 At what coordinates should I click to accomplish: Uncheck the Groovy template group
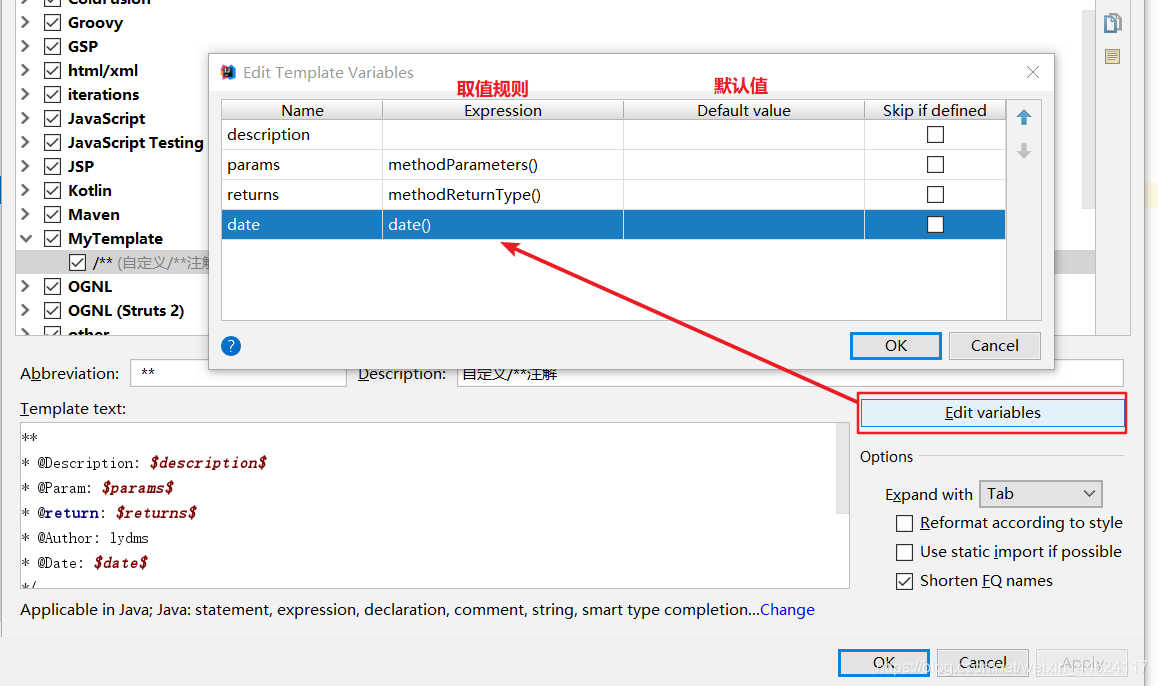pyautogui.click(x=52, y=23)
